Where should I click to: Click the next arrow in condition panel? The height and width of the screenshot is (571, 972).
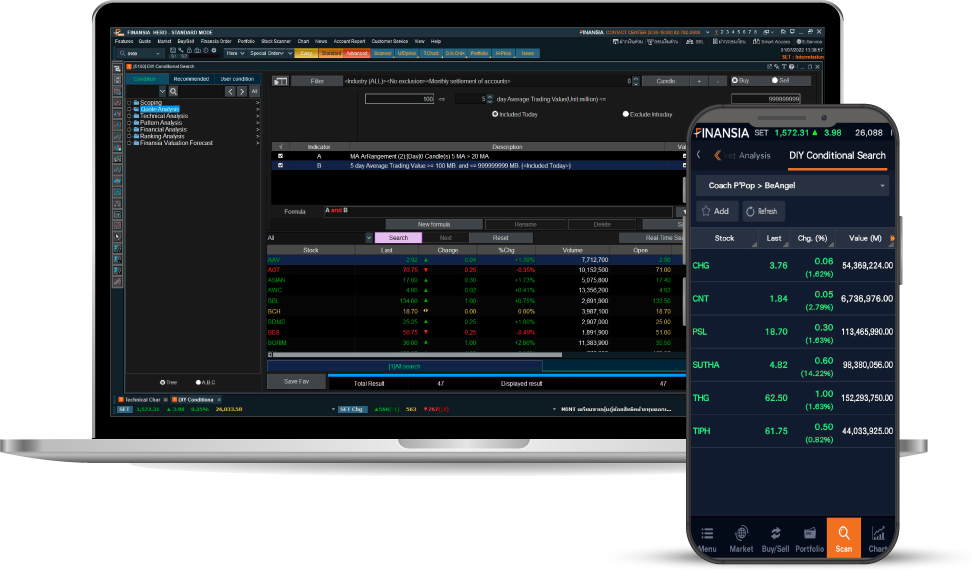click(242, 92)
